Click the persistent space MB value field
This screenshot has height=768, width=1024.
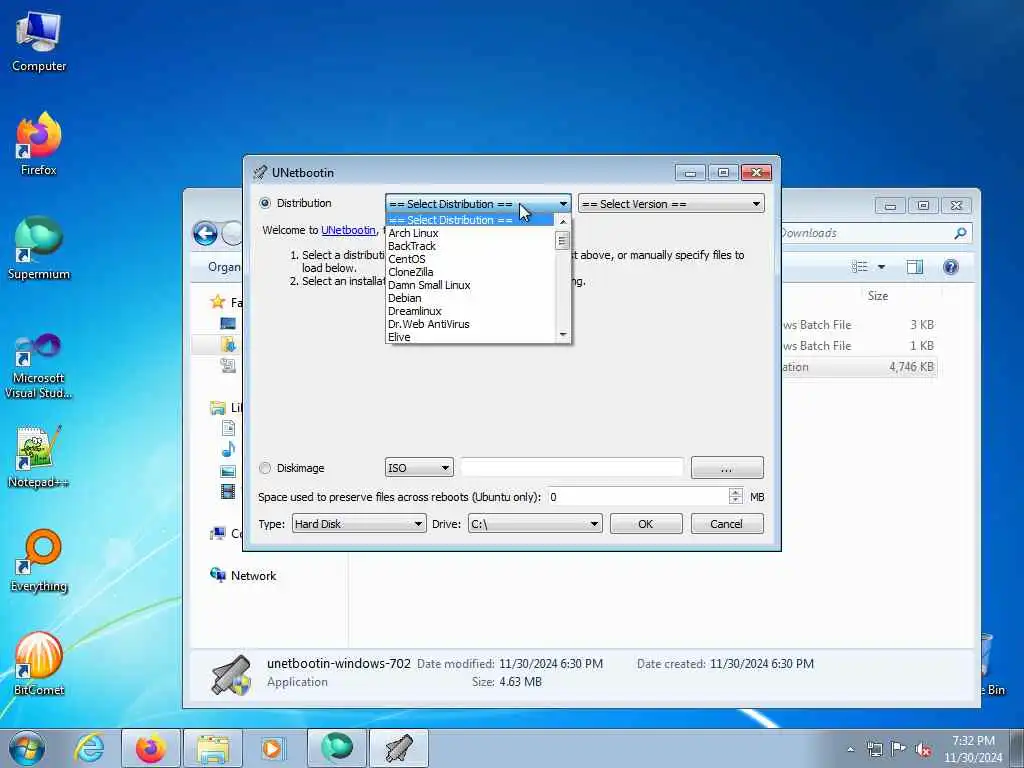tap(637, 497)
